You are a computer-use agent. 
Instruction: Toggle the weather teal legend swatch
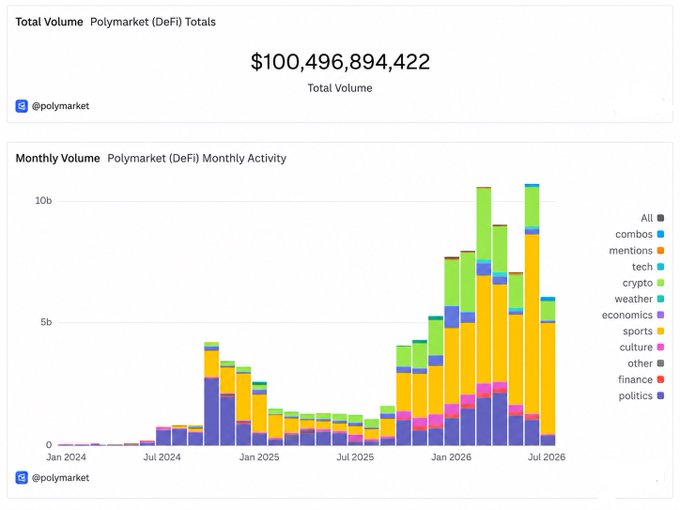point(660,299)
